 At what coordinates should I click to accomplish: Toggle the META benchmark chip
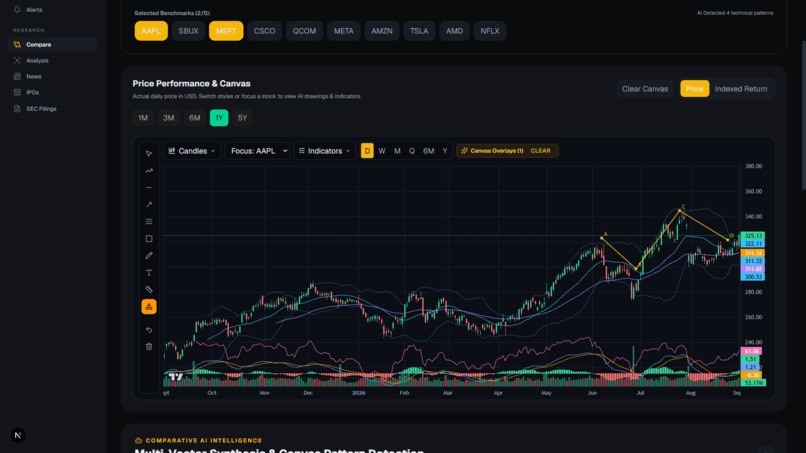pos(343,31)
